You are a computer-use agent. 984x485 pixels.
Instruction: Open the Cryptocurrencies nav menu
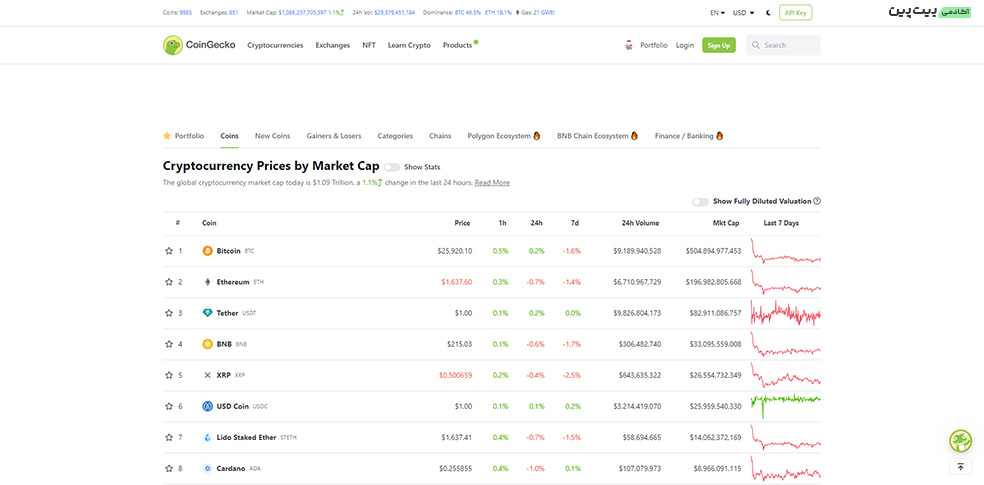point(275,45)
